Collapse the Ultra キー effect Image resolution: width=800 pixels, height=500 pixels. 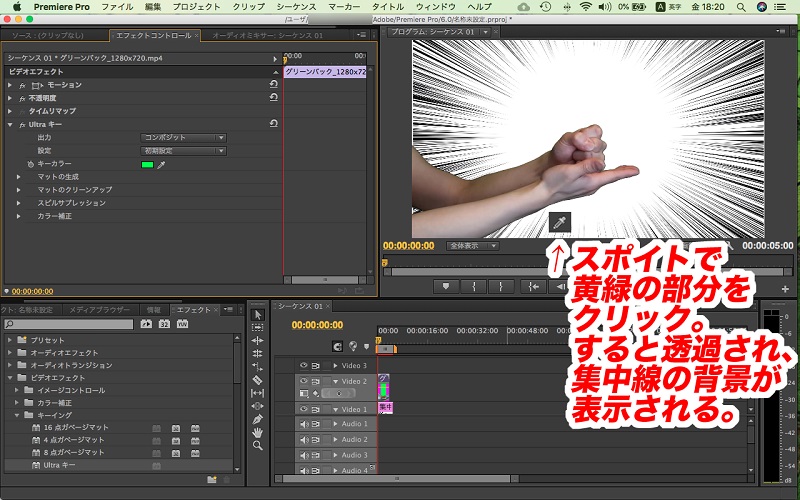point(10,124)
